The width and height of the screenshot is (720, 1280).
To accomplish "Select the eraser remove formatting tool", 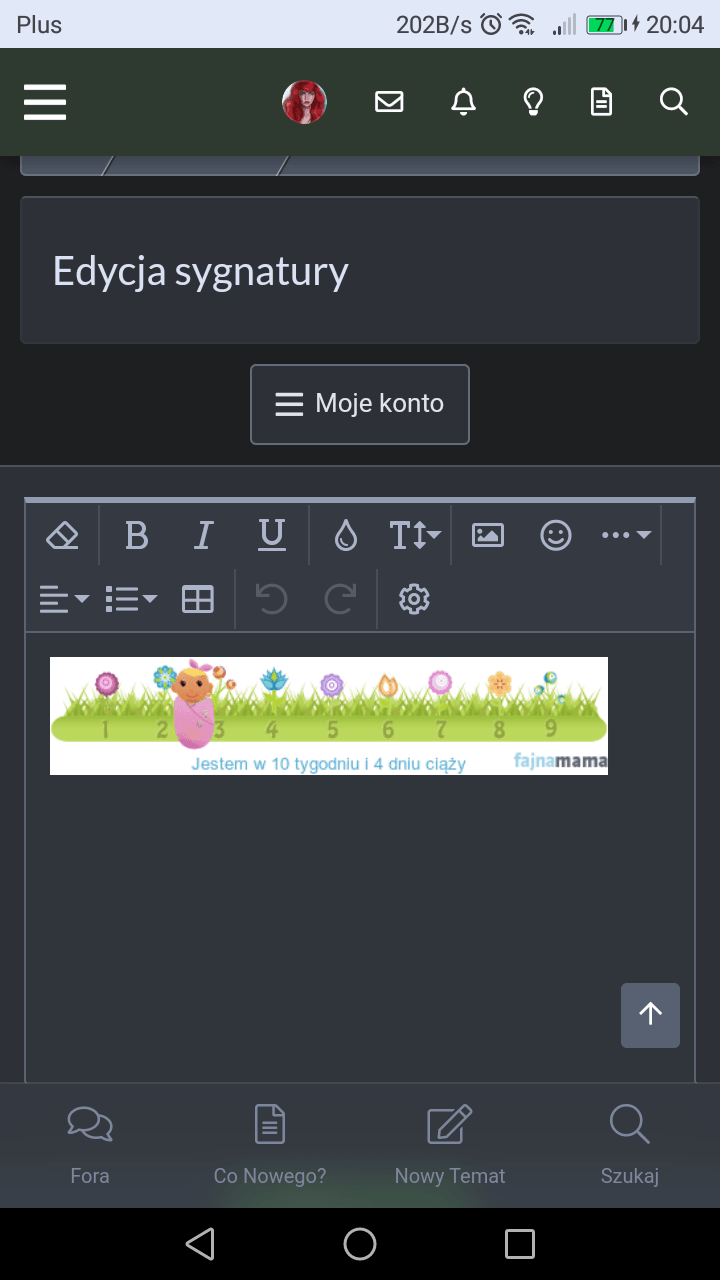I will (63, 536).
